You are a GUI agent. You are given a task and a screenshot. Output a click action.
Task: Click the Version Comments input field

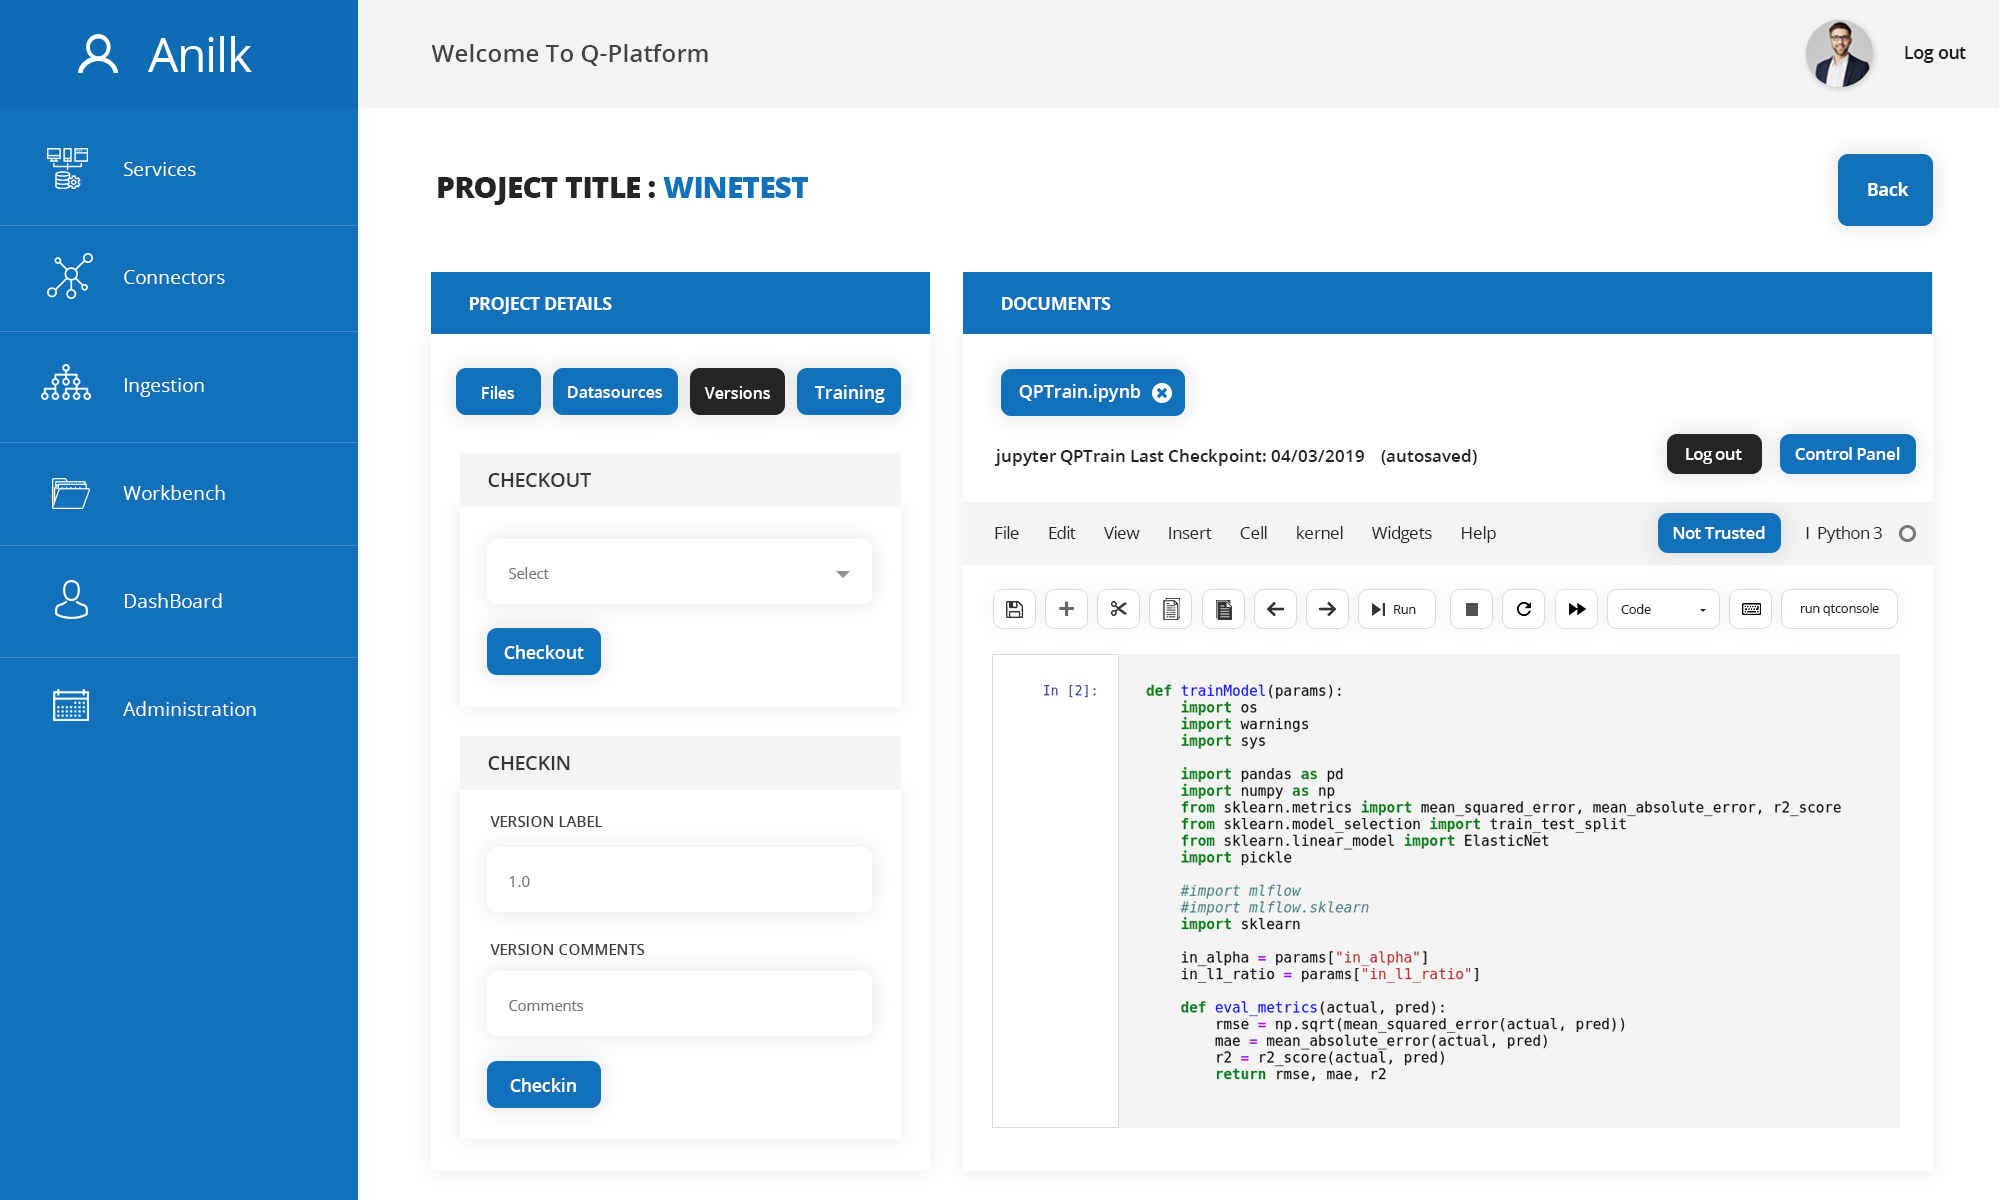tap(679, 1004)
